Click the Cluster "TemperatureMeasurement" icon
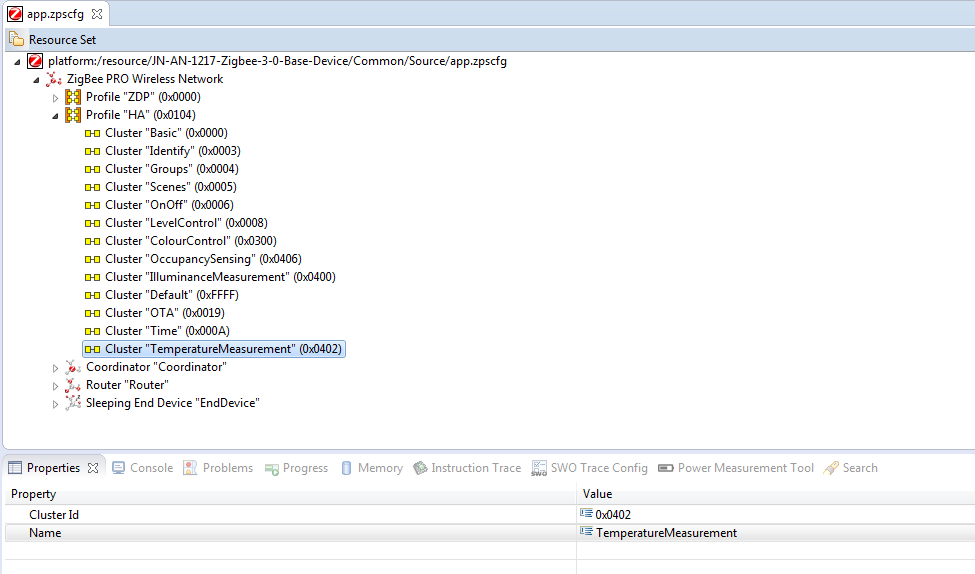The height and width of the screenshot is (574, 975). pyautogui.click(x=92, y=349)
